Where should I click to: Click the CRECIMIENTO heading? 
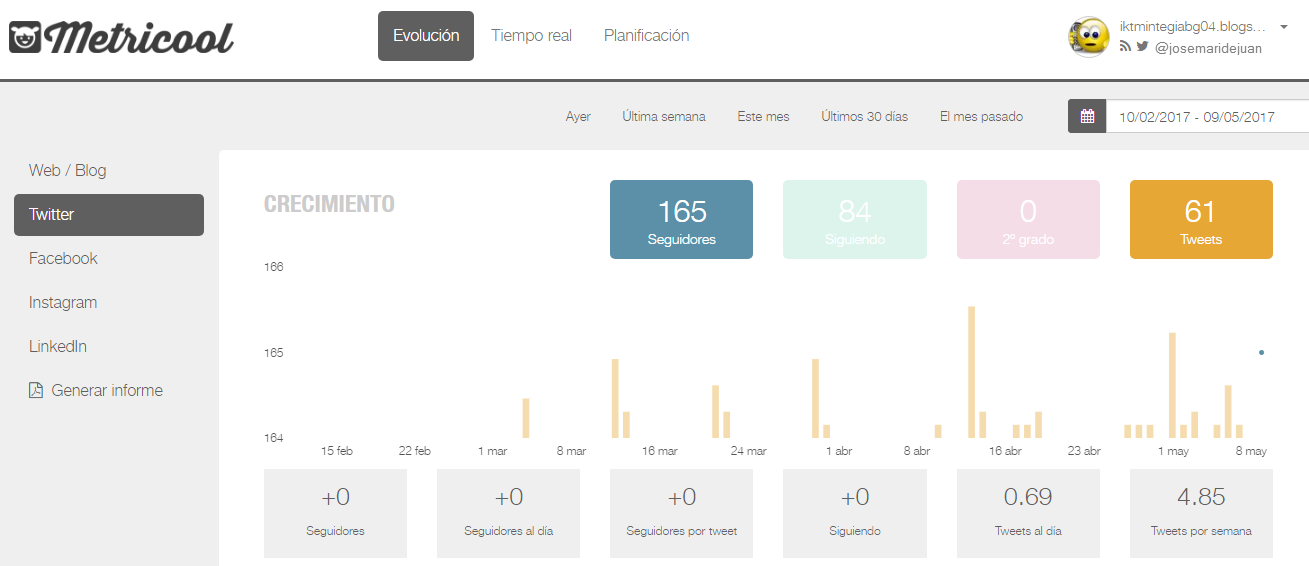point(329,204)
